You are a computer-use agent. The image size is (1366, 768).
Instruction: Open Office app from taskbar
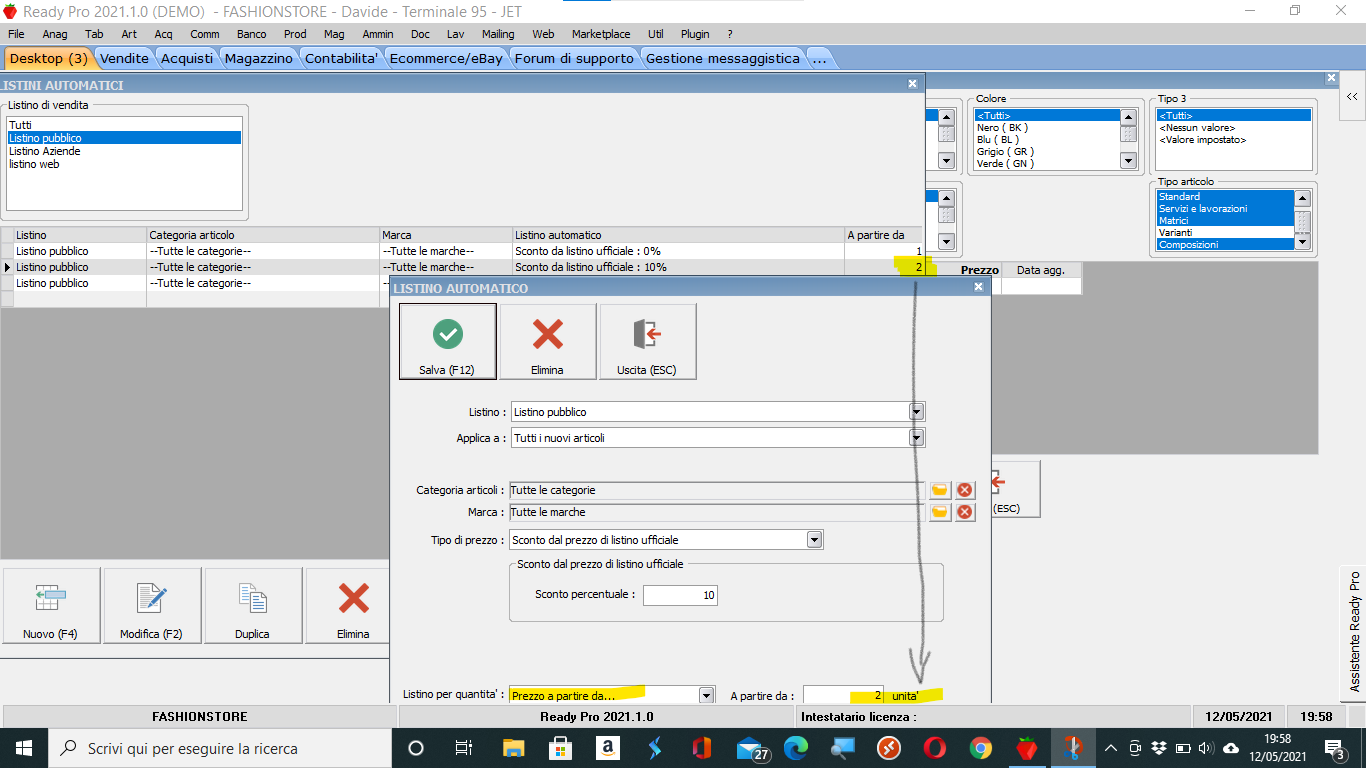coord(702,748)
